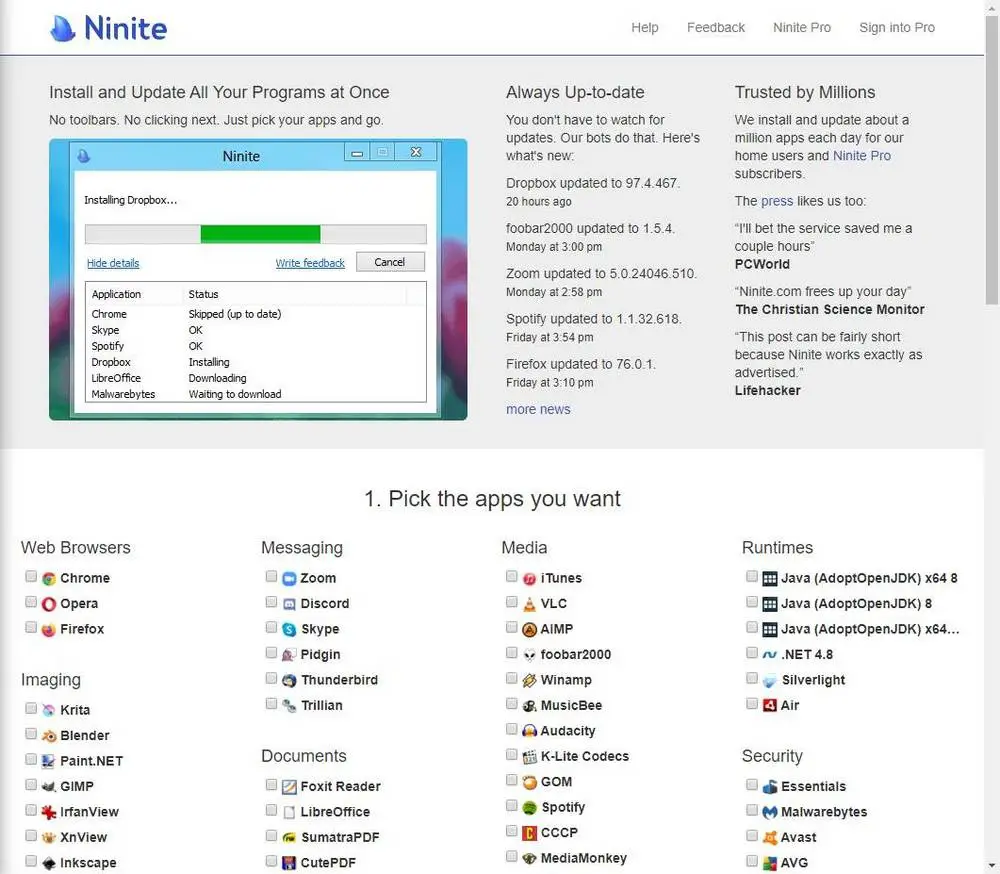Click the IrfanView app icon

[49, 812]
